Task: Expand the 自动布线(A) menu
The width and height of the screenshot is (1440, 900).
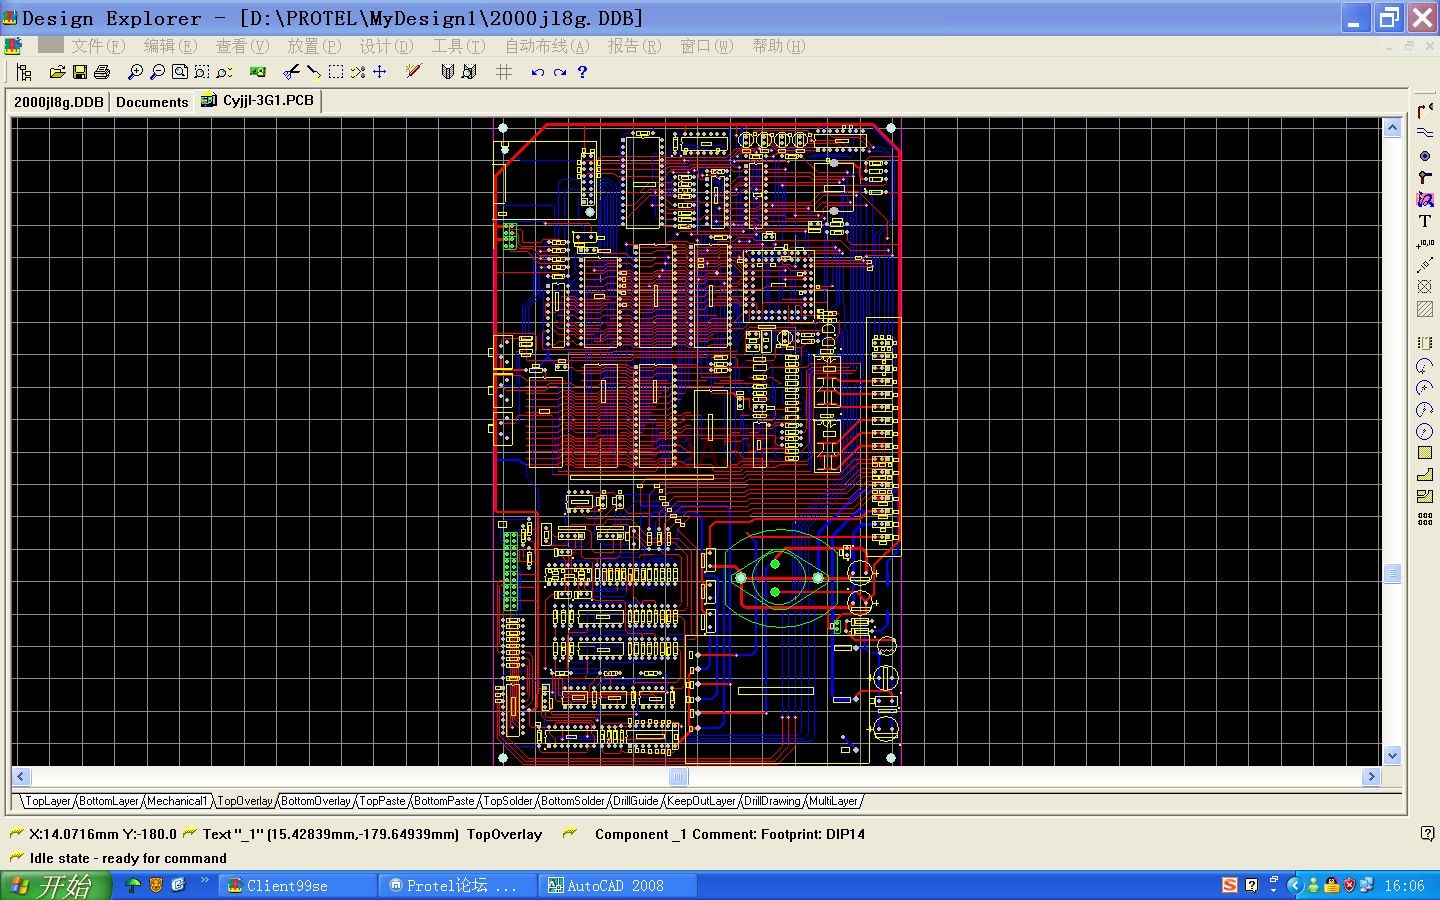Action: 546,46
